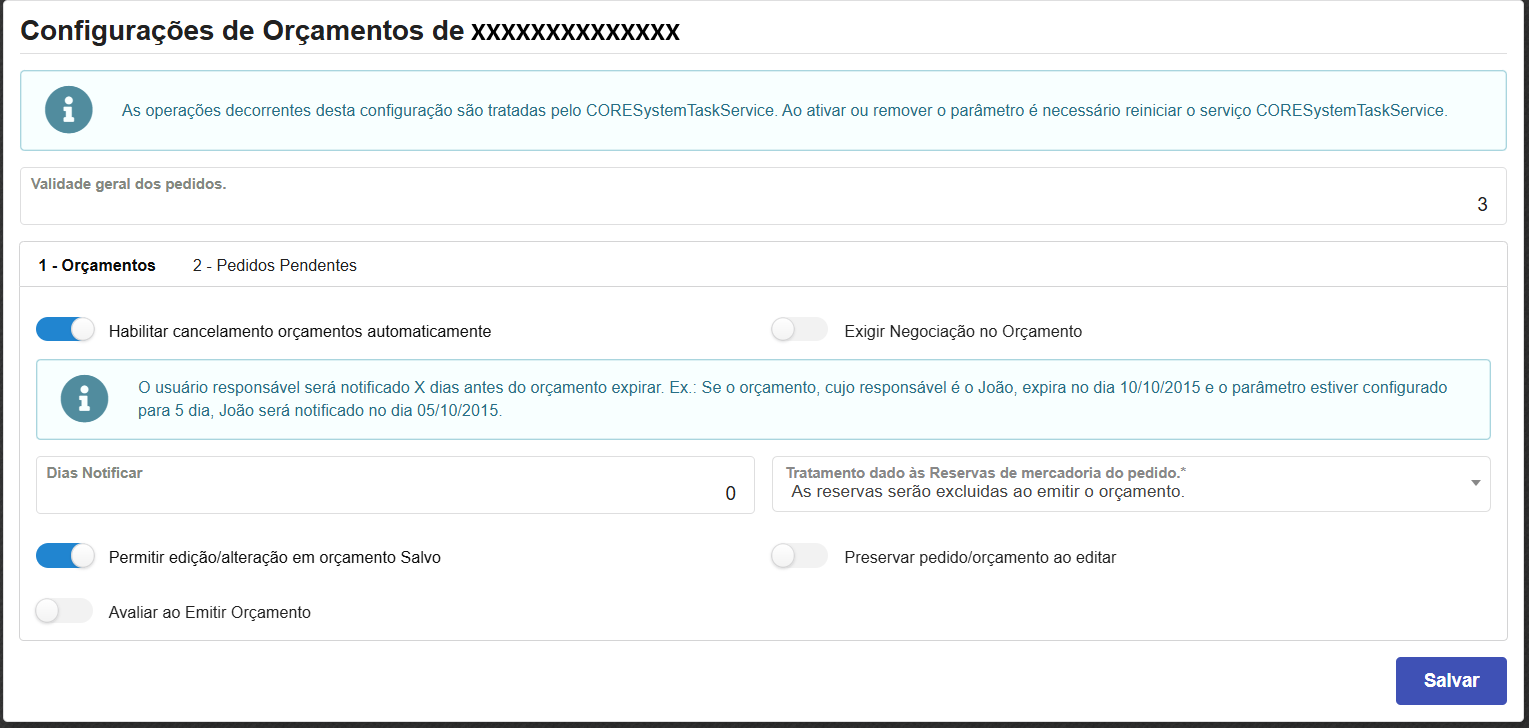This screenshot has height=728, width=1529.
Task: Click the value 3 in Validade geral field
Action: click(x=1482, y=205)
